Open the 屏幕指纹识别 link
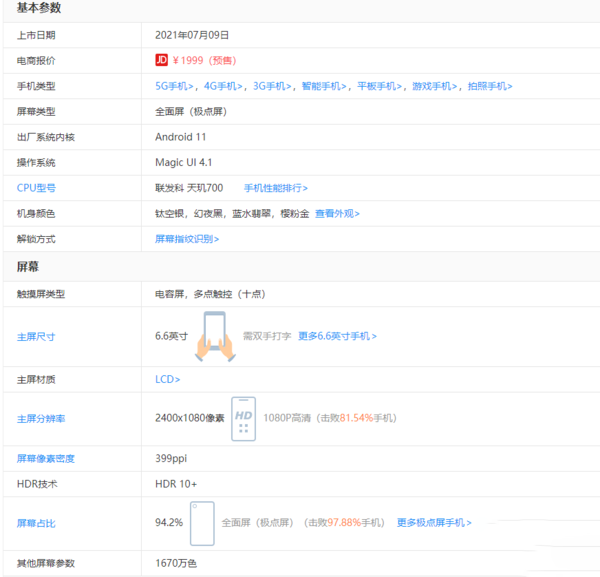600x577 pixels. (x=187, y=239)
